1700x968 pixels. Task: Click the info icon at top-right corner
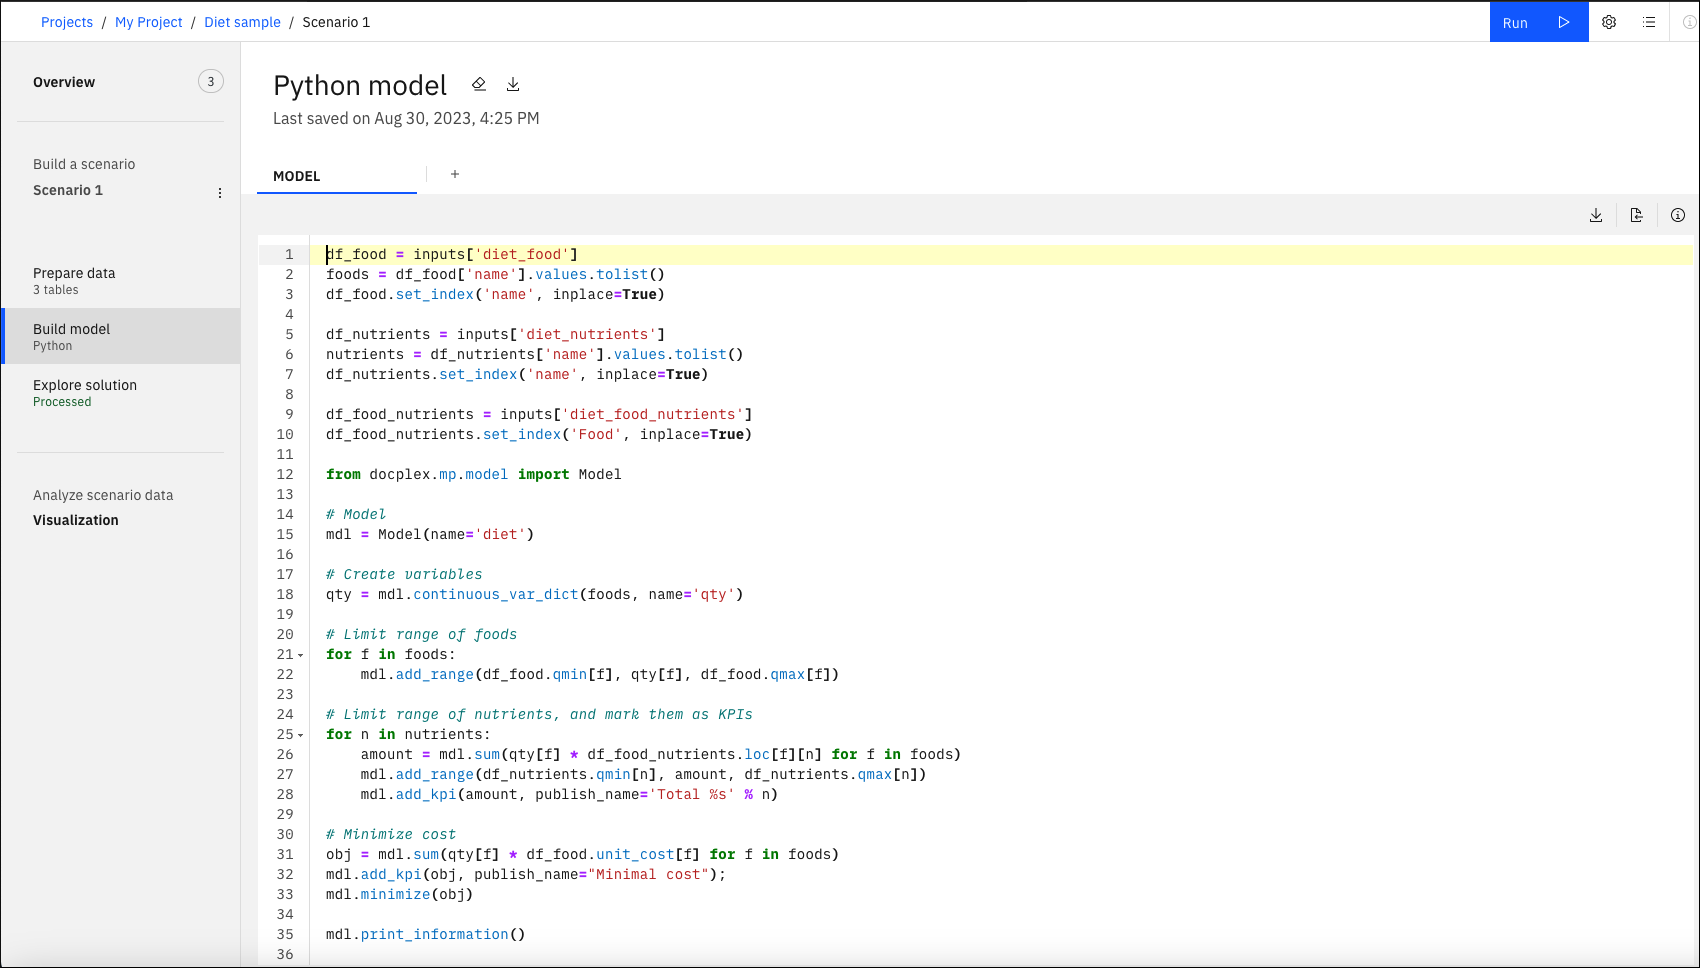[1689, 22]
